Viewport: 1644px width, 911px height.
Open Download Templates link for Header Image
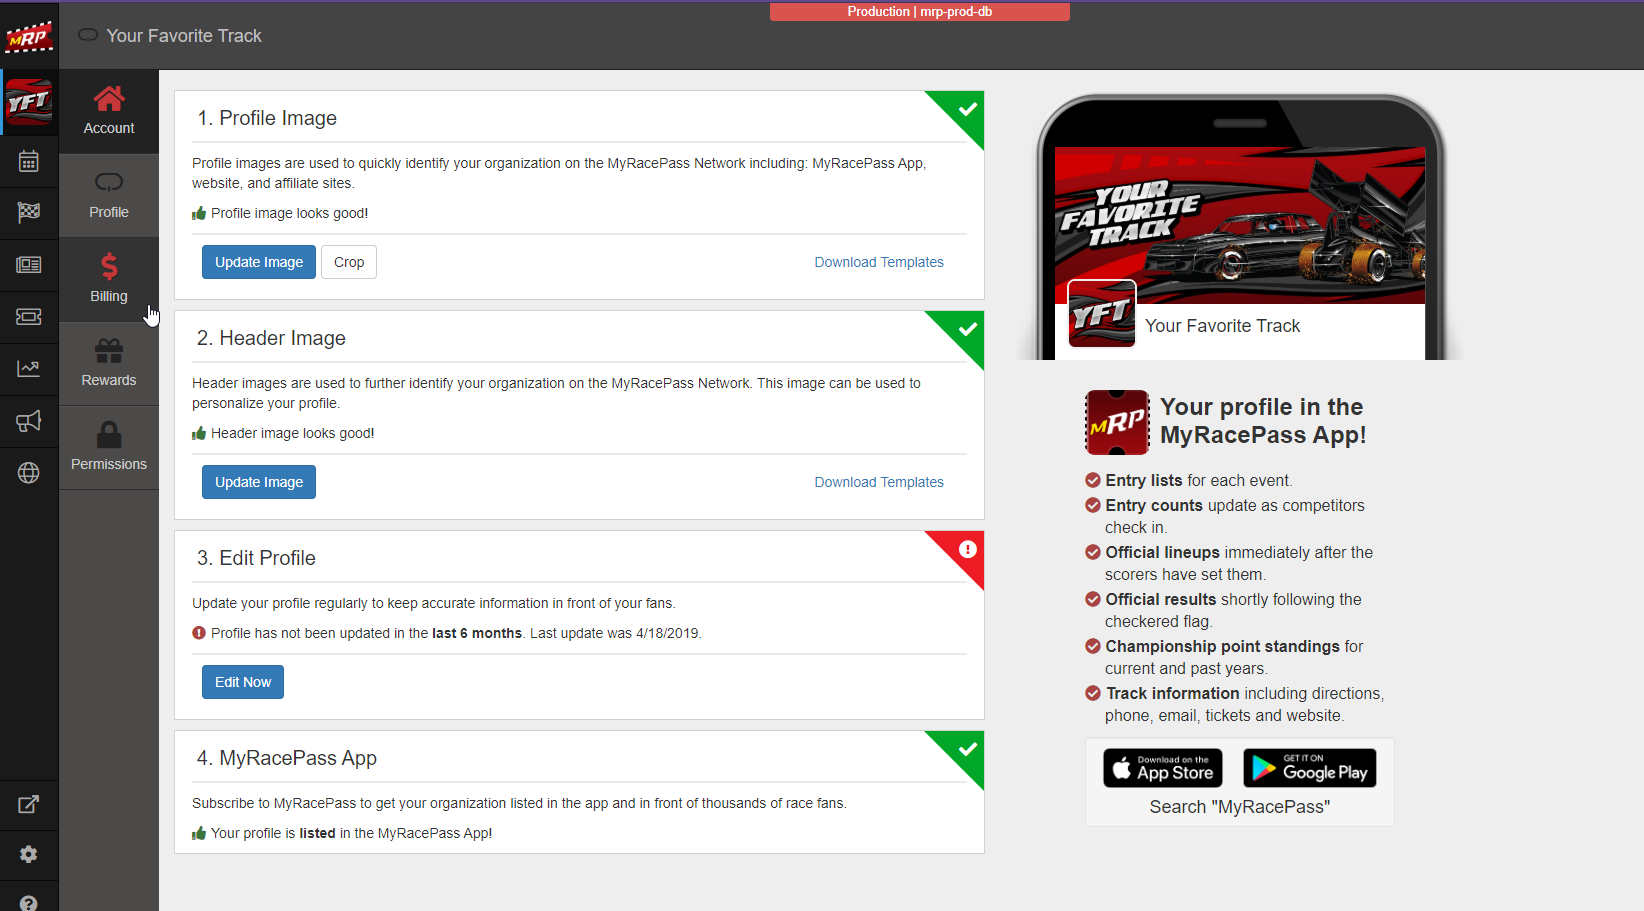coord(878,482)
